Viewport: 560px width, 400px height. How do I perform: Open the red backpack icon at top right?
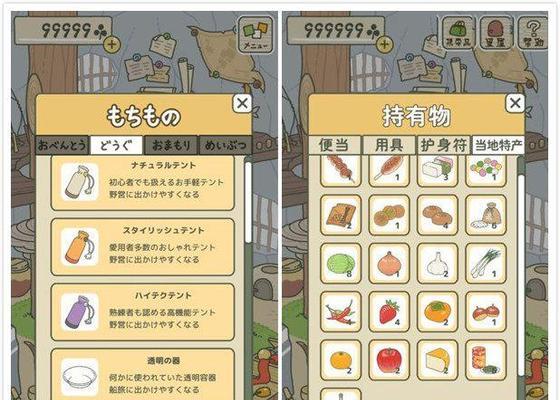coord(496,33)
